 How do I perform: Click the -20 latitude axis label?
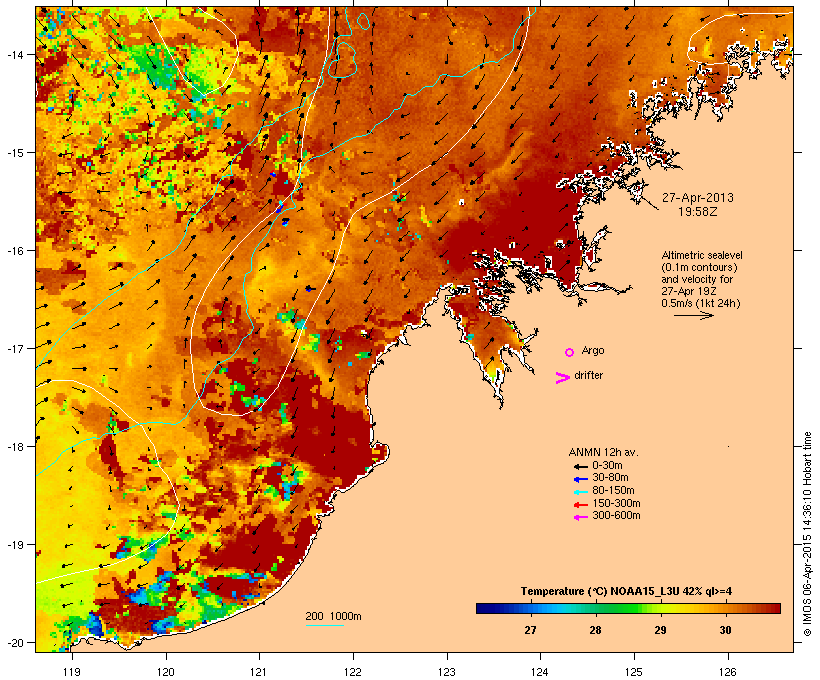(x=14, y=643)
